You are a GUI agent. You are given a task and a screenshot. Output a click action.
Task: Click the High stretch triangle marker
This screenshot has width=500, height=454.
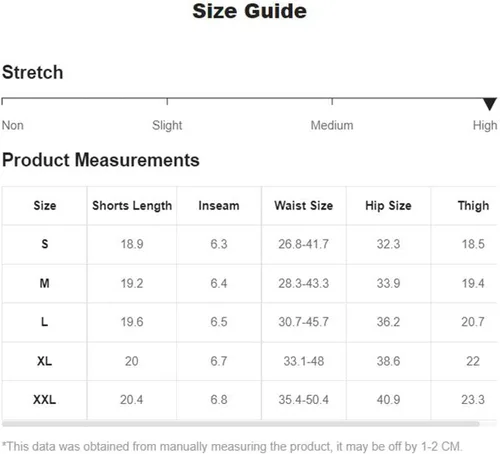[490, 104]
